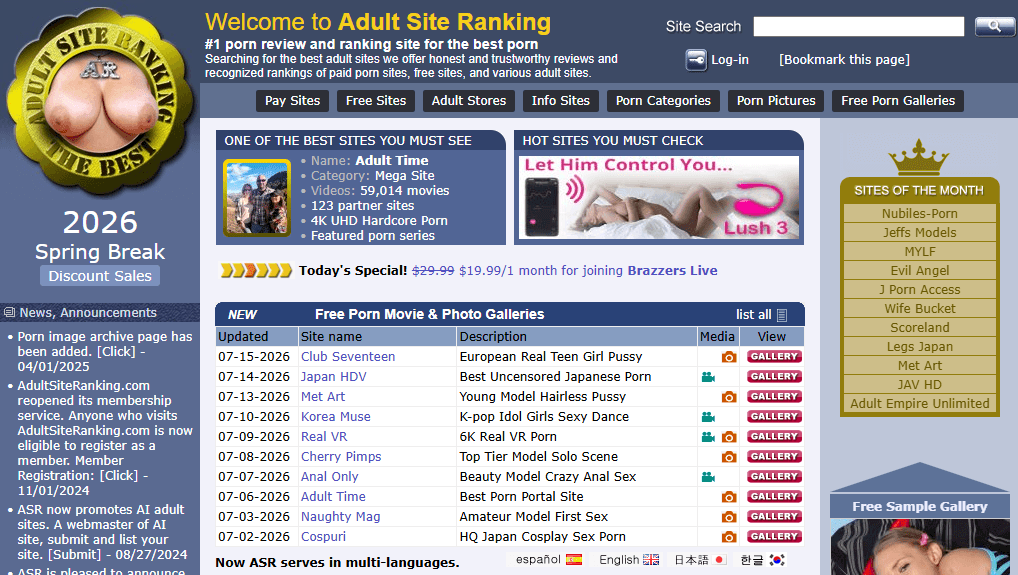Click GALLERY button for Cospuri

pyautogui.click(x=774, y=537)
